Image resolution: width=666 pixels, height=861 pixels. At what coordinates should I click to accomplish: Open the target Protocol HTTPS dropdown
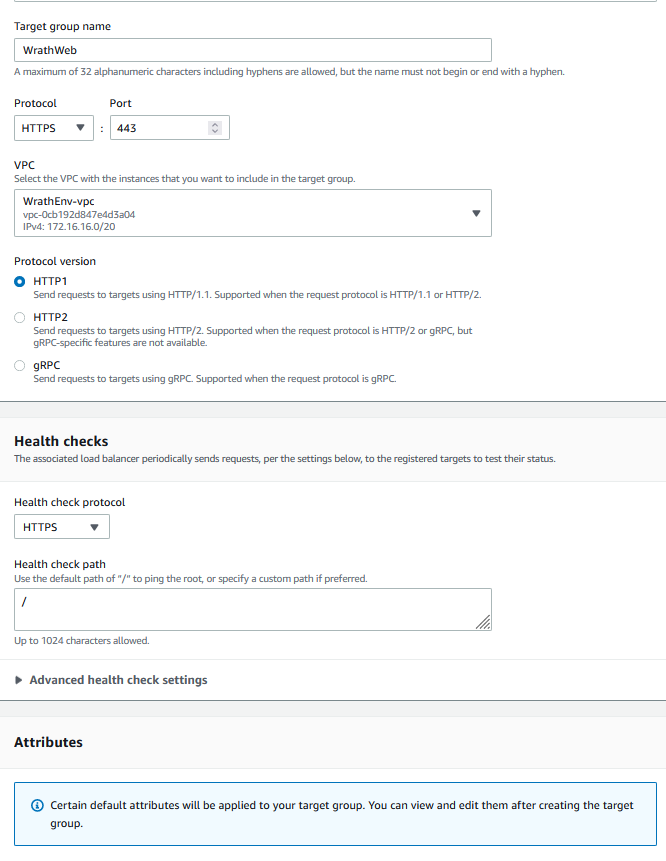tap(53, 128)
